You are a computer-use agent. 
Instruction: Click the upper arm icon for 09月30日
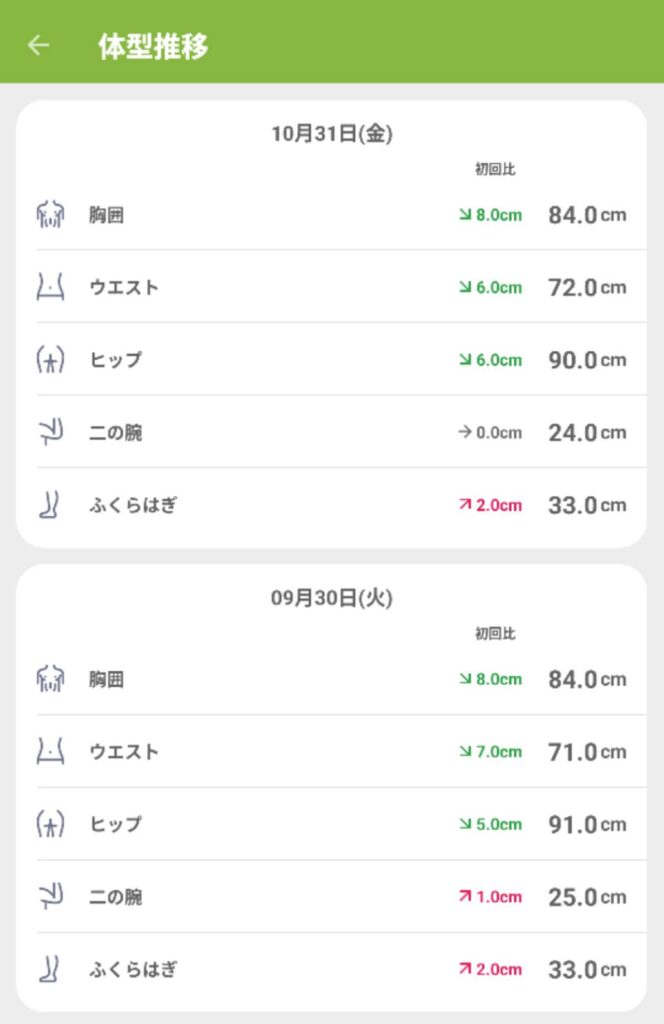click(50, 897)
